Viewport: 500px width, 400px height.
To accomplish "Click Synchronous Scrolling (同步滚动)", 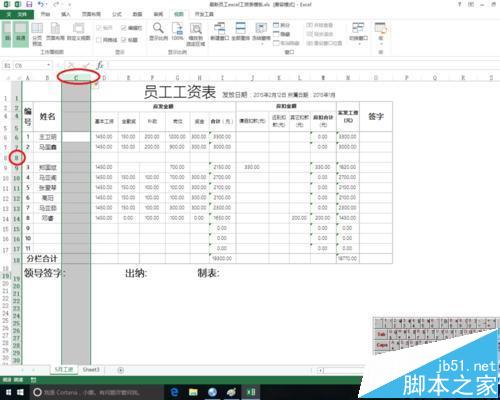I will pos(320,34).
